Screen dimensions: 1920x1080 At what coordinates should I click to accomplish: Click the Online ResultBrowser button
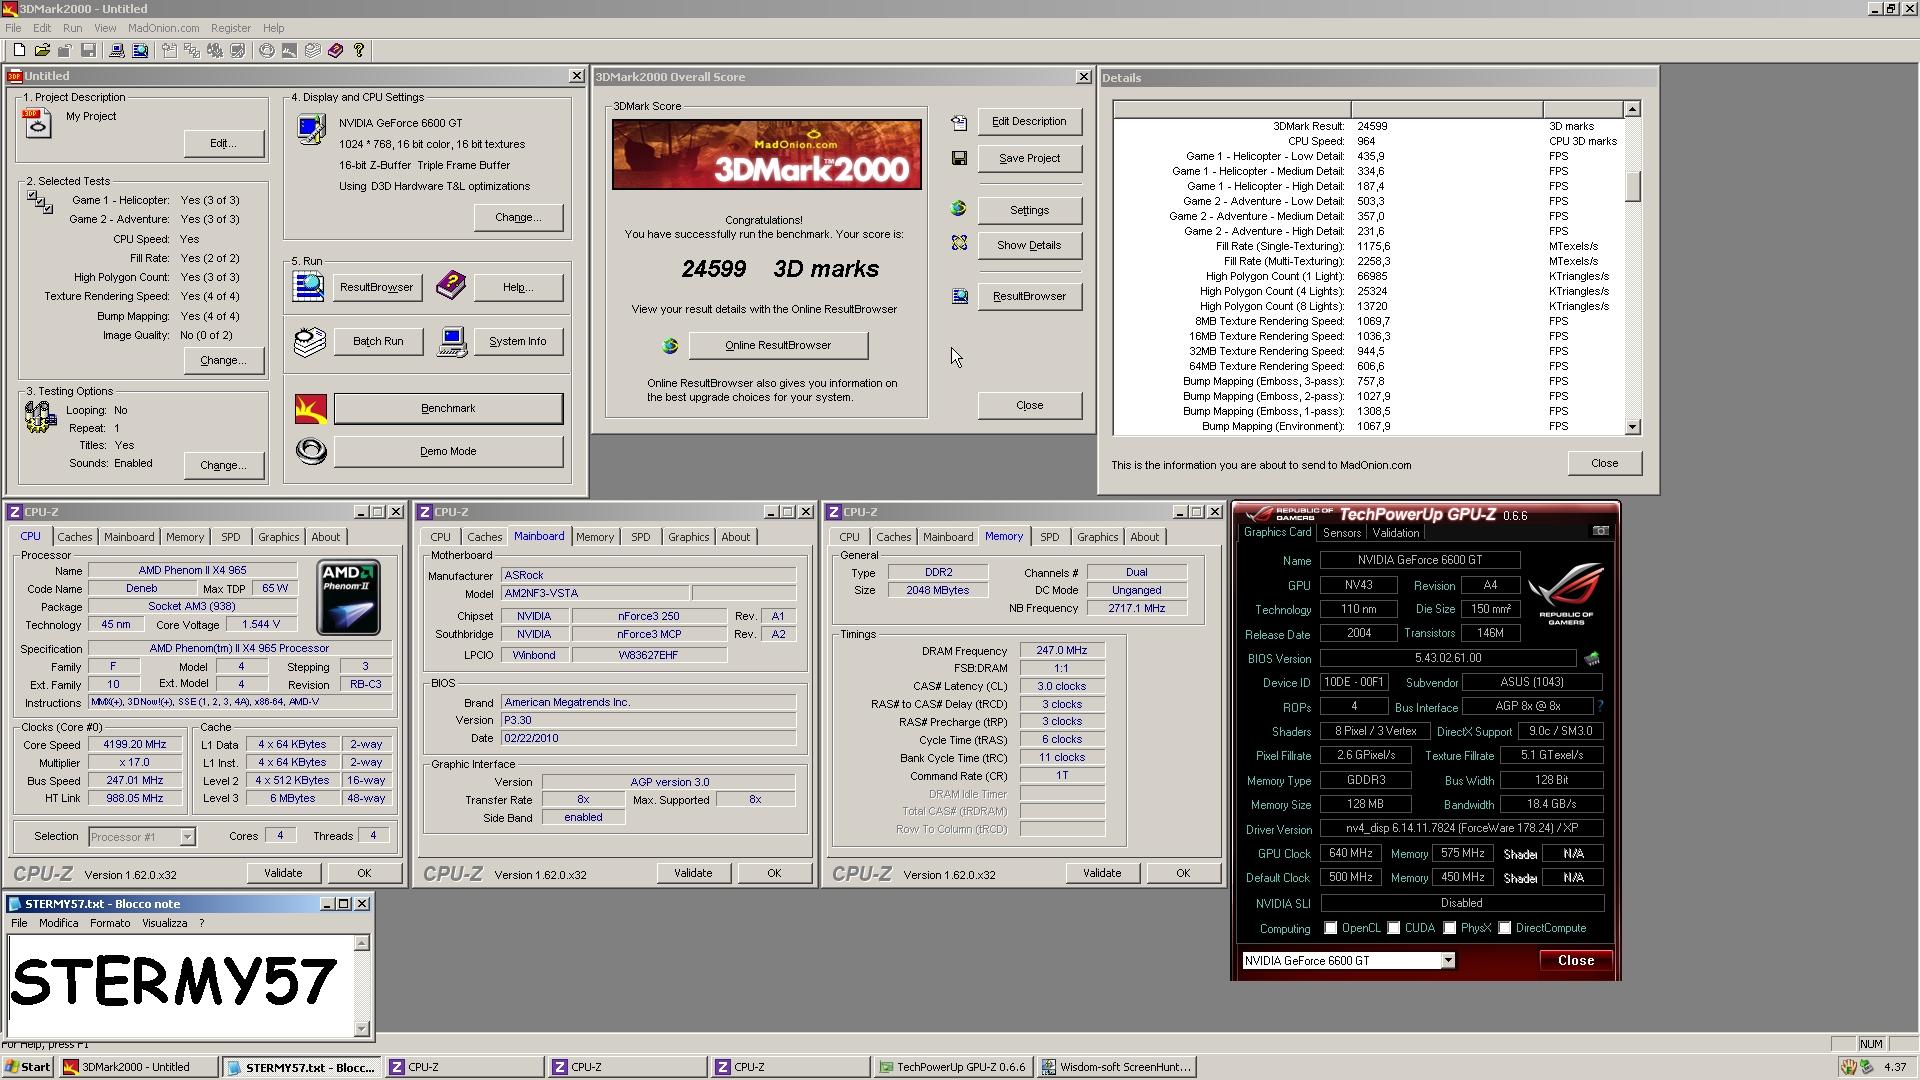pyautogui.click(x=778, y=345)
